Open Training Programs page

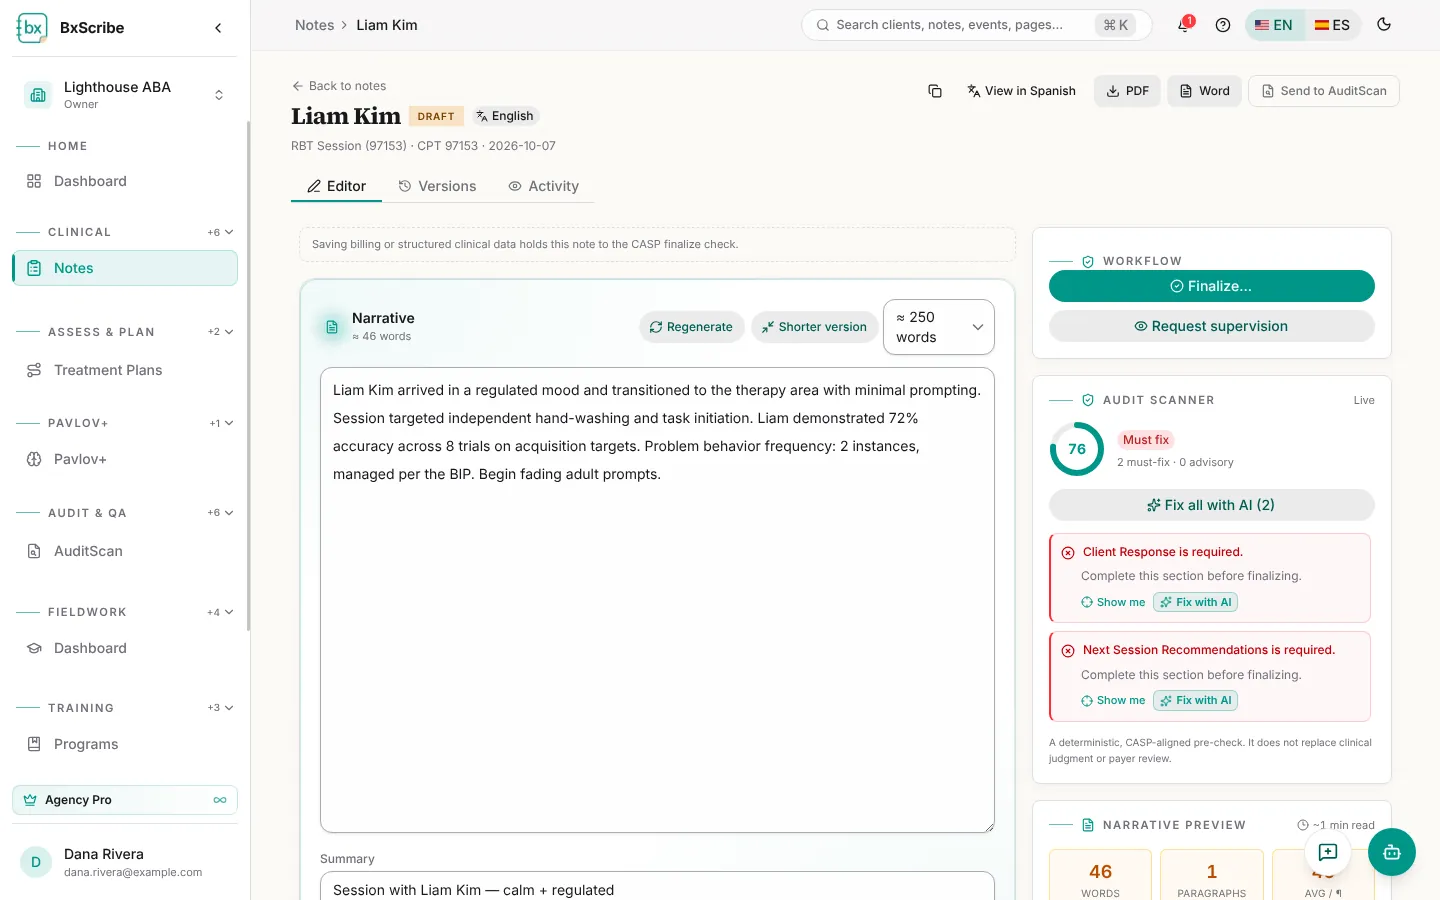pyautogui.click(x=125, y=744)
